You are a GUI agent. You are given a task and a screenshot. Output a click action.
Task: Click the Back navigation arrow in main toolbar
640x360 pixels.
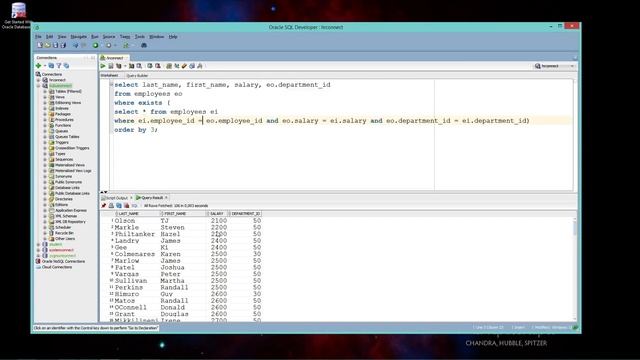coord(76,45)
